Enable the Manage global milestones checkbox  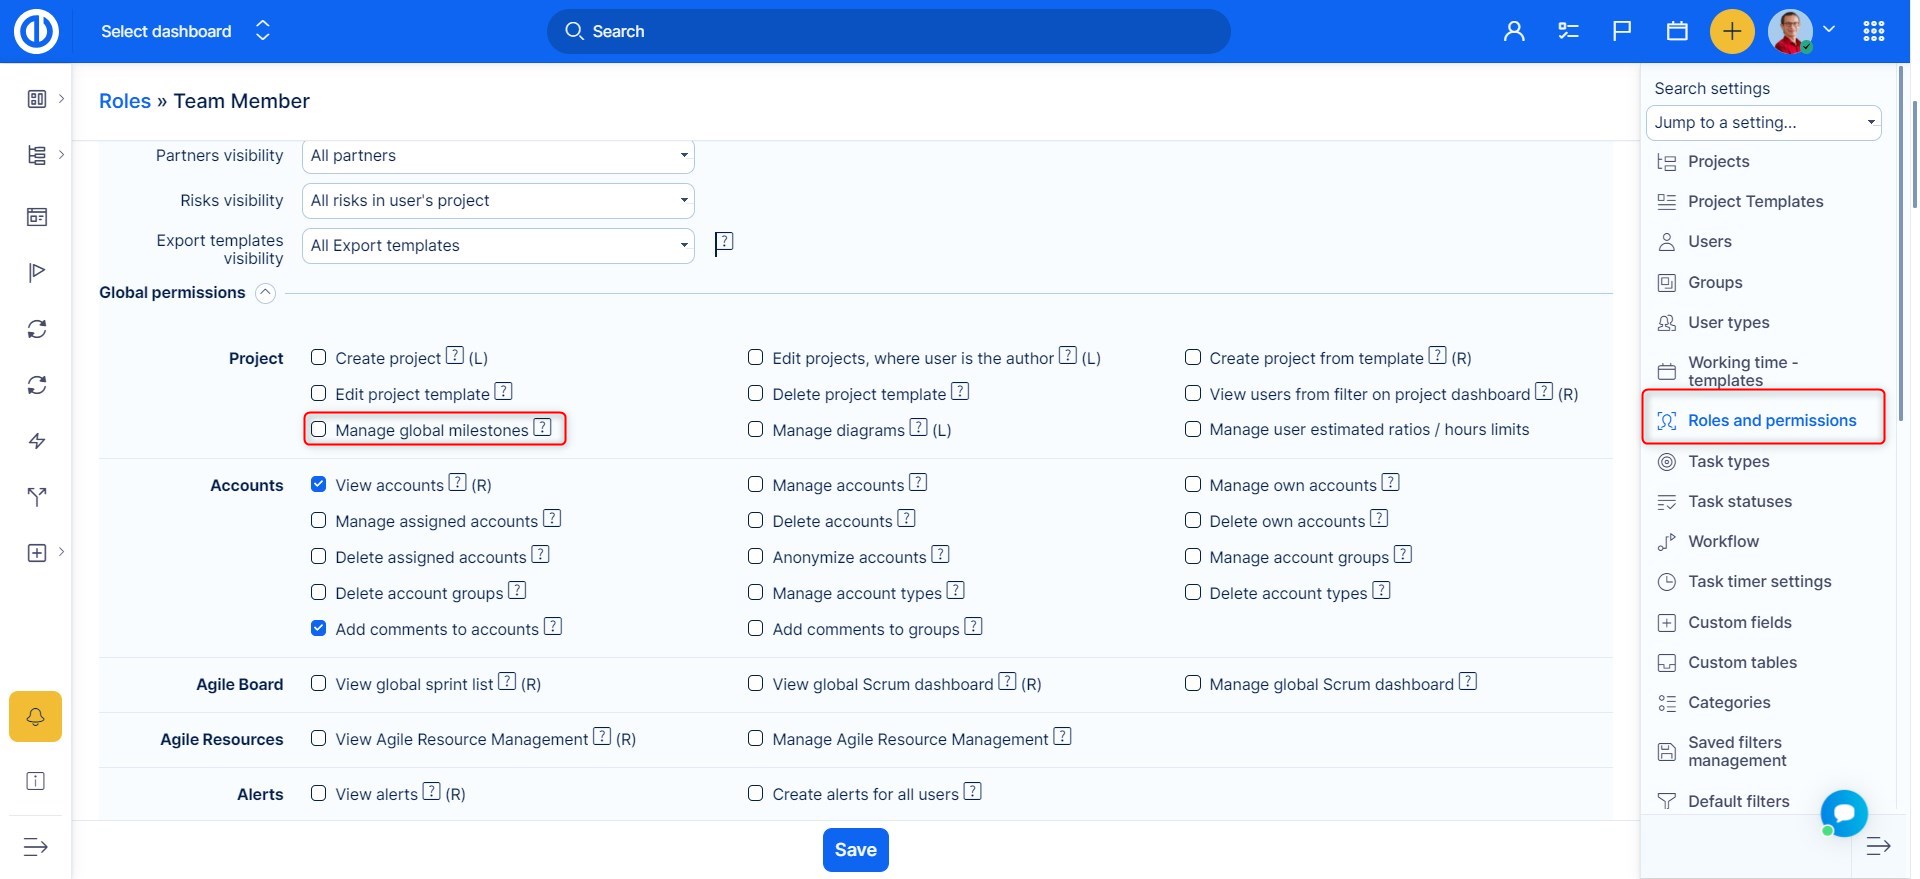pos(319,429)
